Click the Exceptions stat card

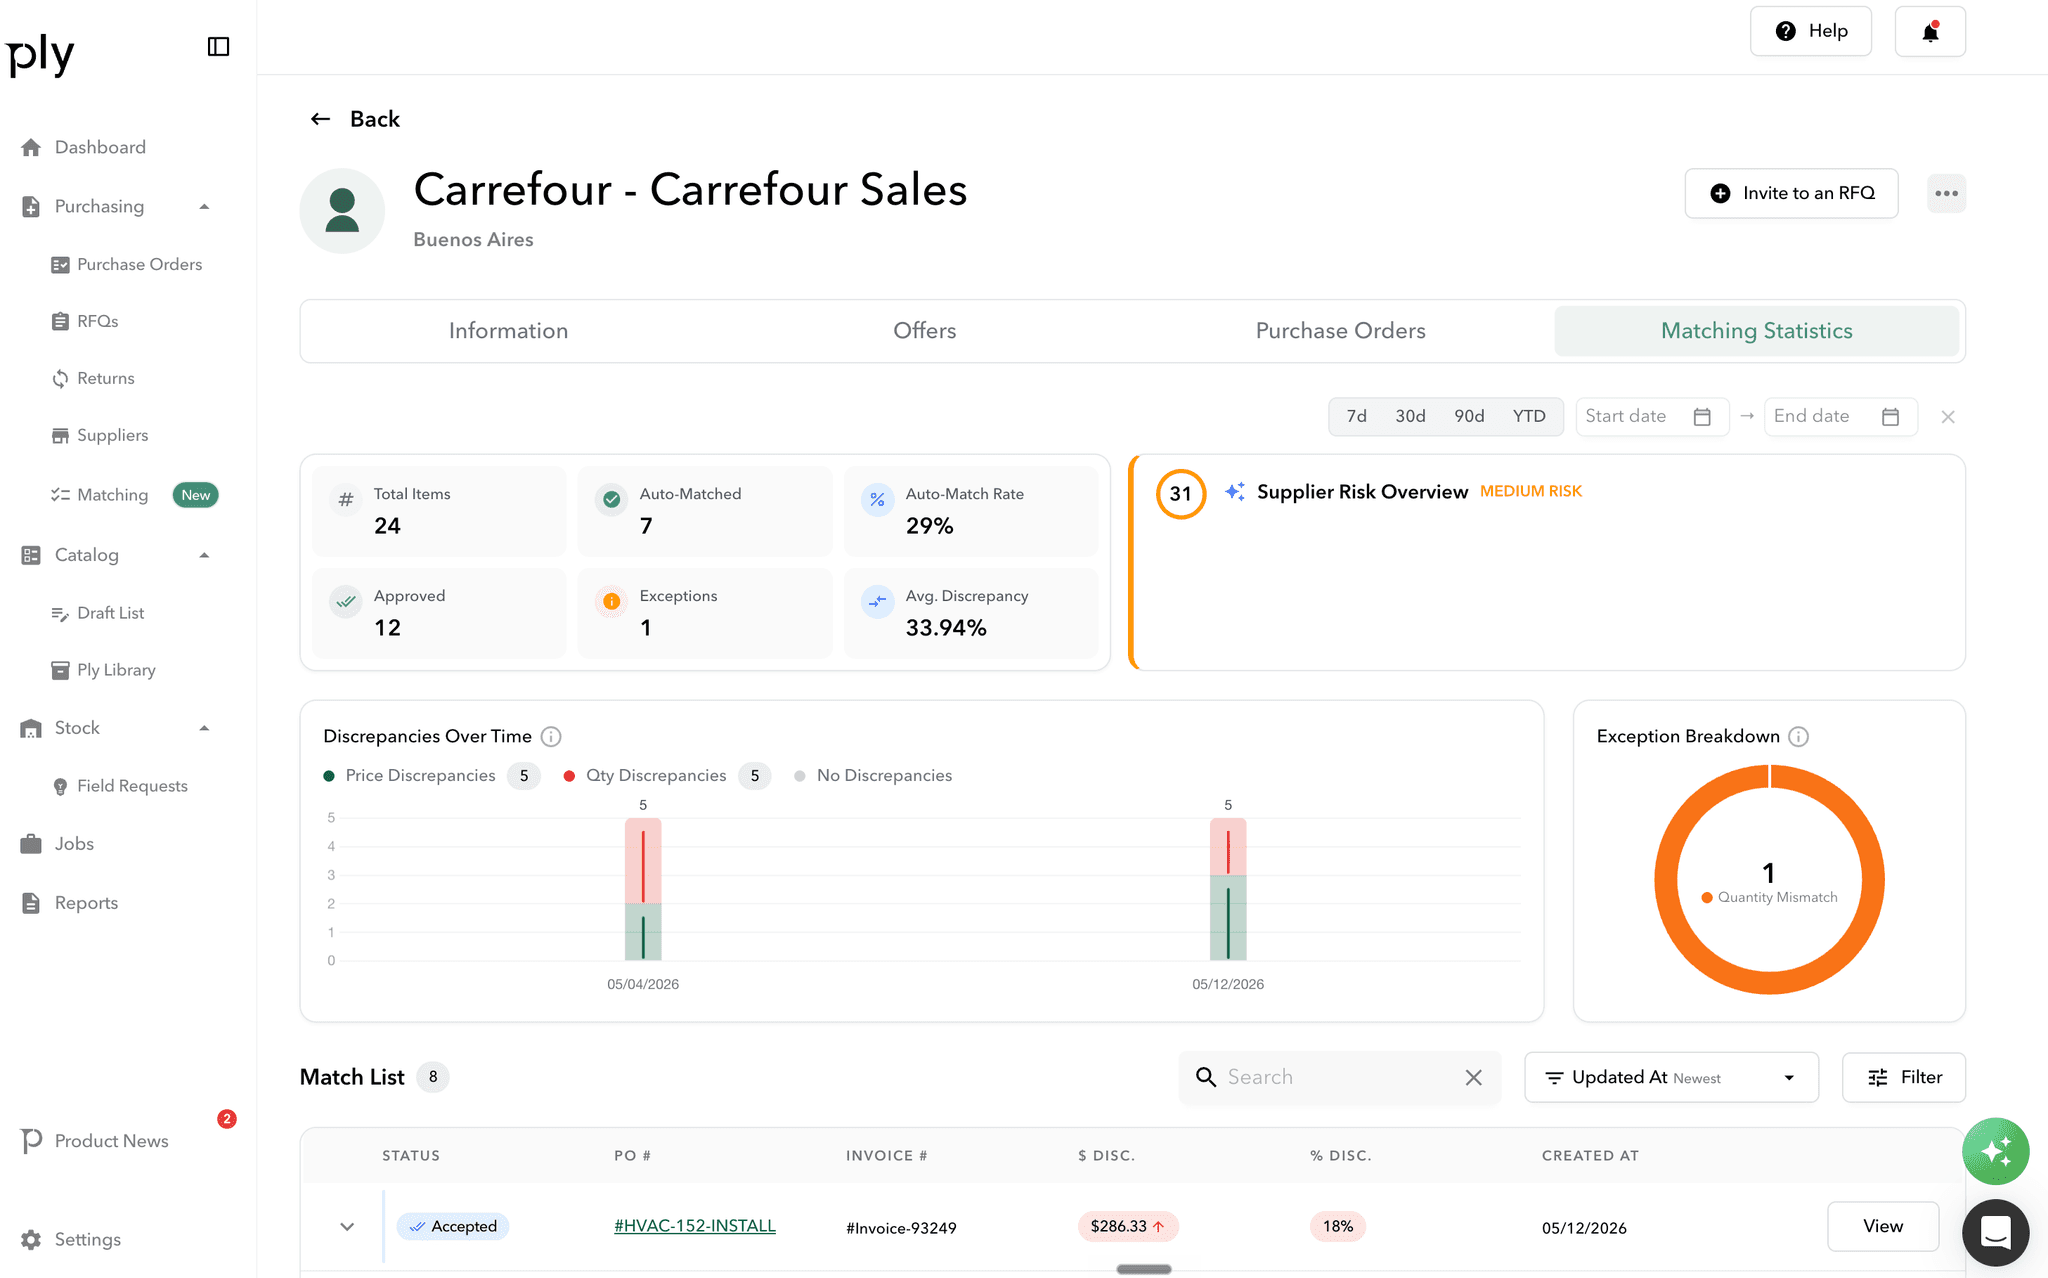(x=705, y=613)
